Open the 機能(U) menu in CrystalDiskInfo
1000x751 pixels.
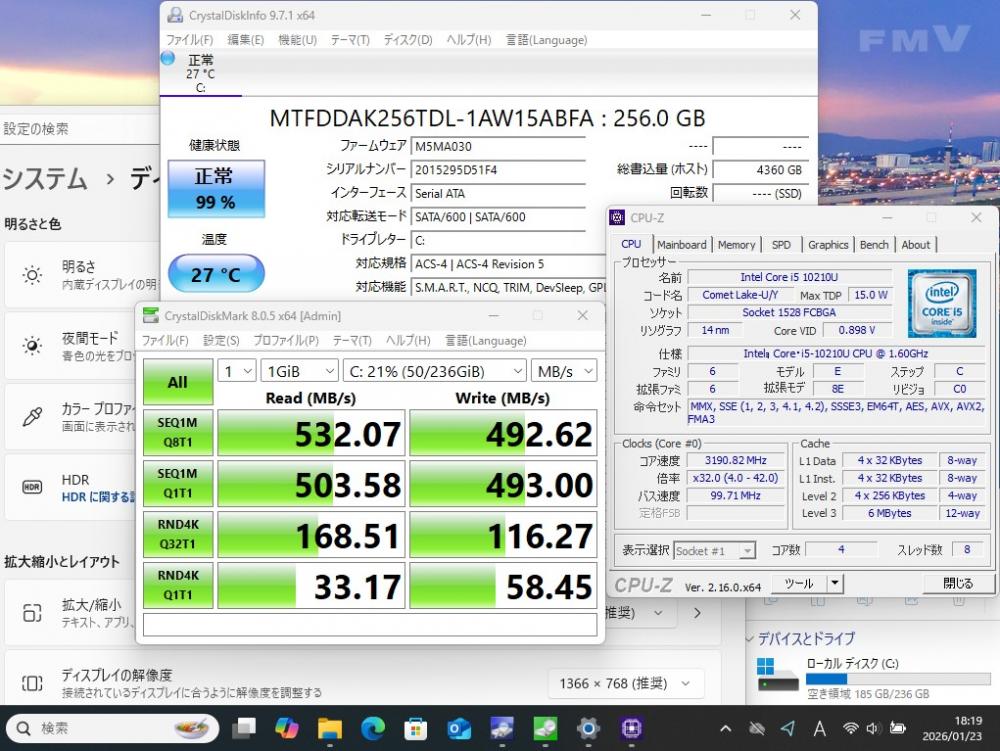297,40
